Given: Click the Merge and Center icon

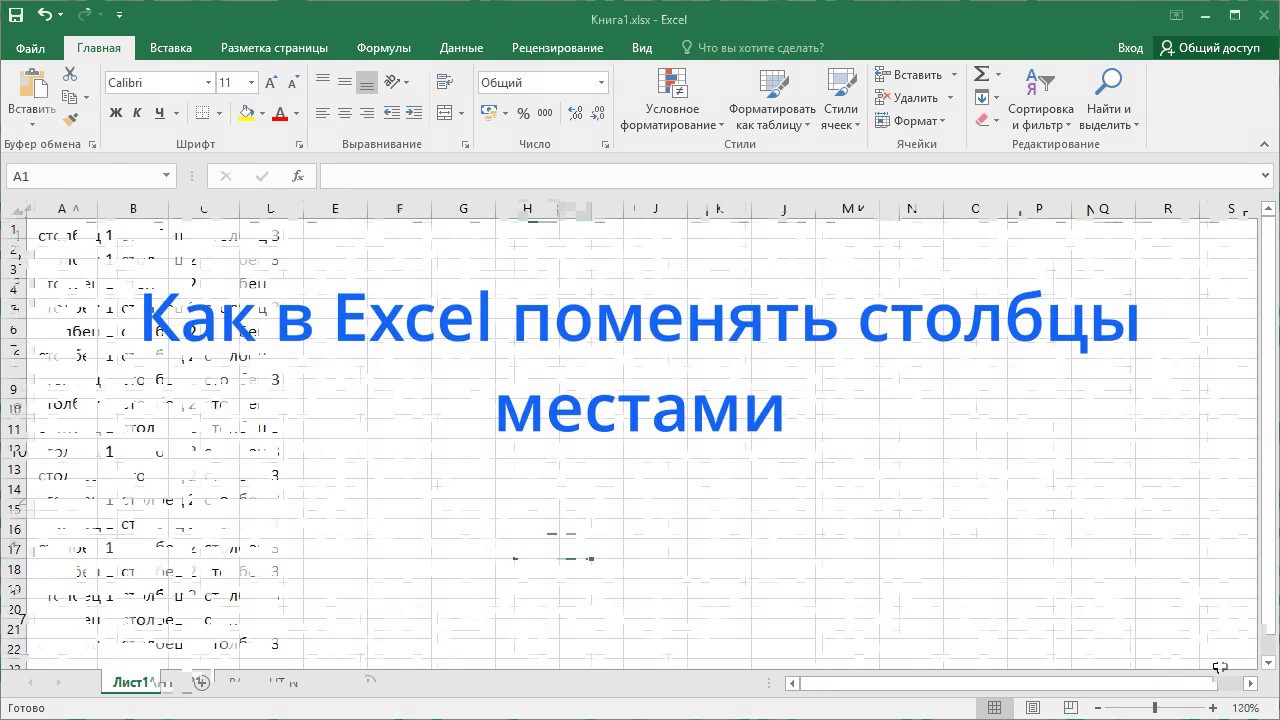Looking at the screenshot, I should [x=445, y=113].
